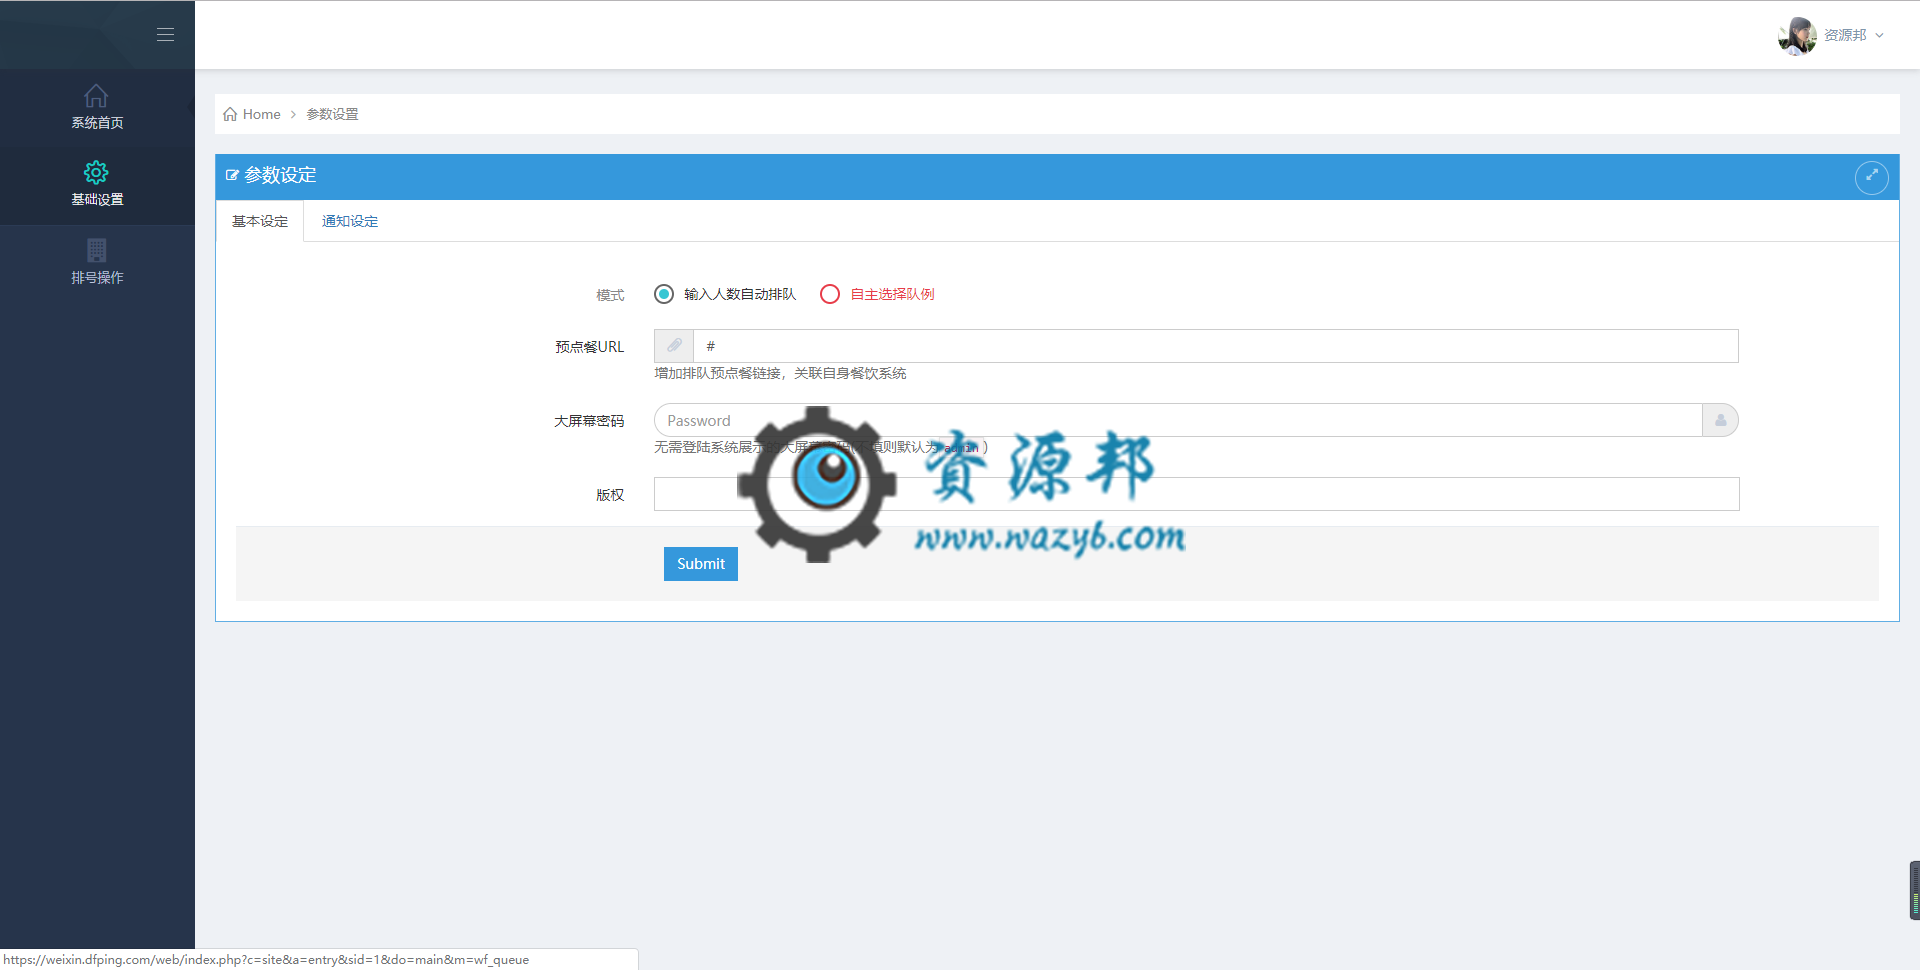Click the 参数设置 breadcrumb text
Screen dimensions: 1920x970
click(x=332, y=114)
